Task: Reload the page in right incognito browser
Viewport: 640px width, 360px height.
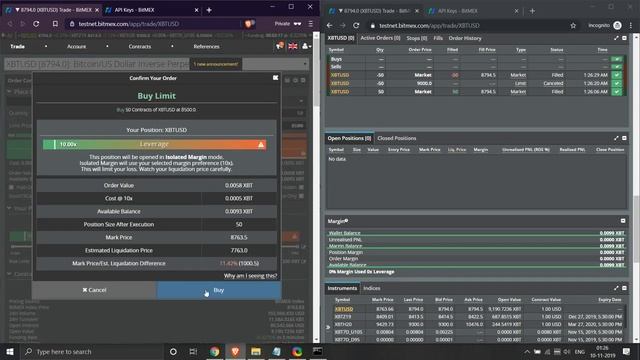Action: [x=356, y=25]
